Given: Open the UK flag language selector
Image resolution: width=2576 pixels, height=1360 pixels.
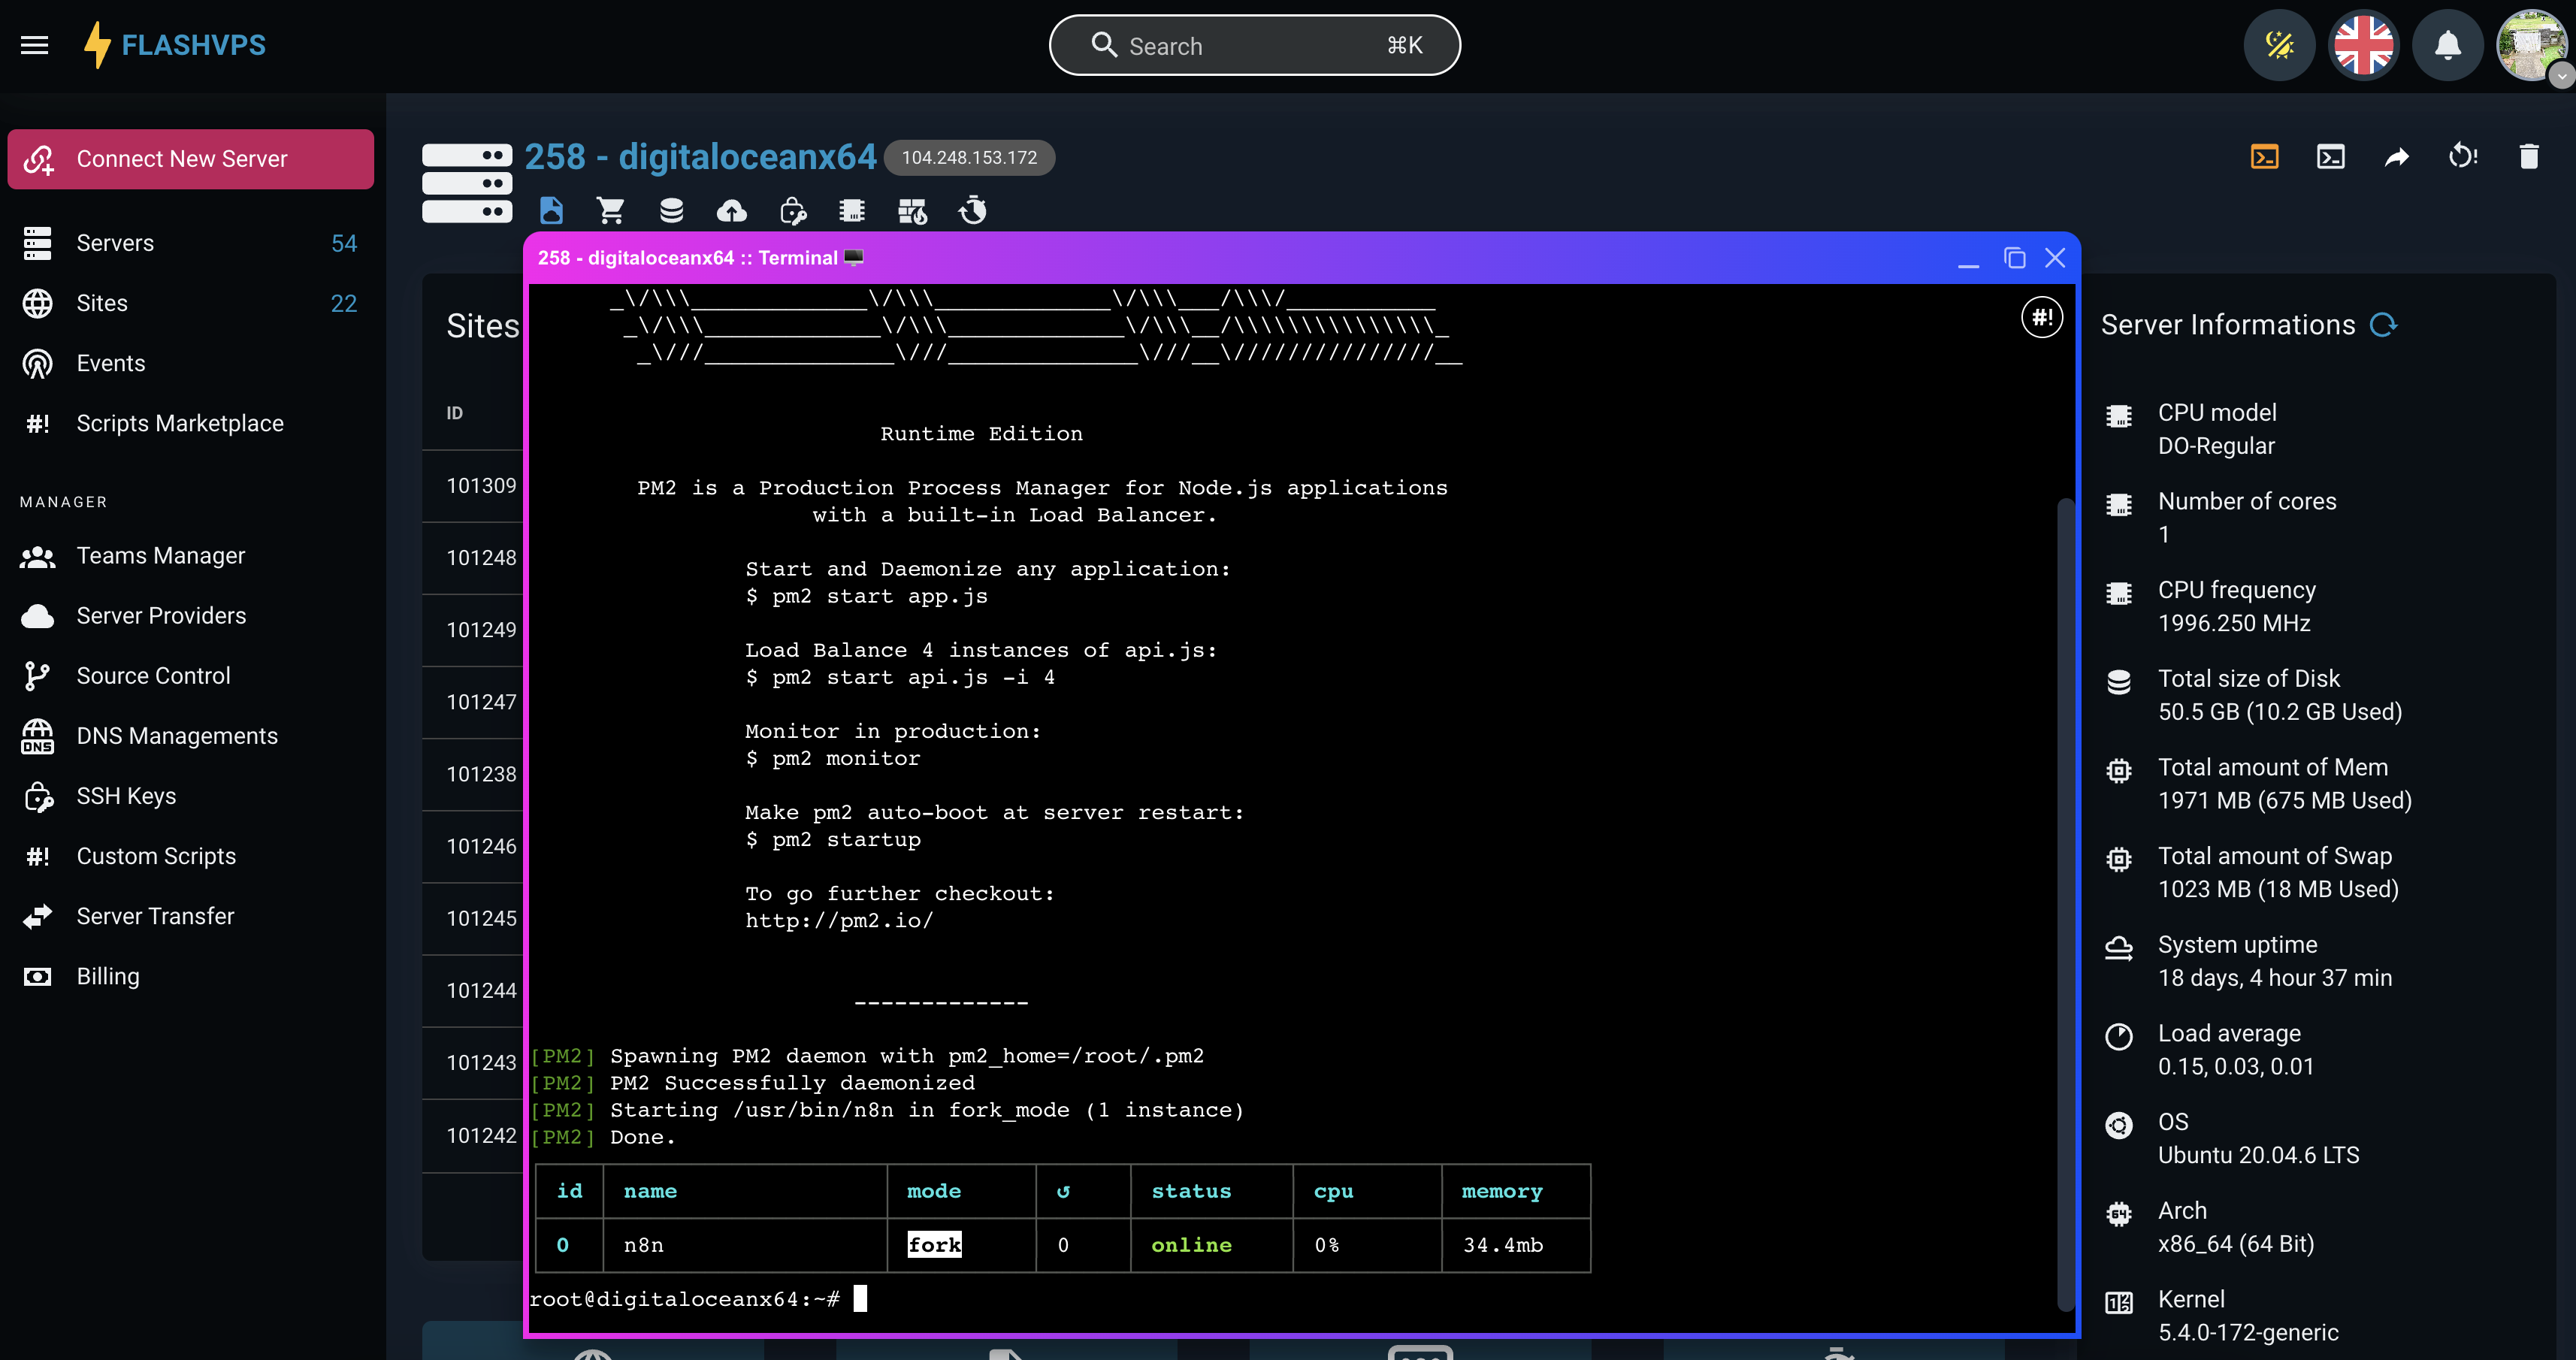Looking at the screenshot, I should [2363, 45].
